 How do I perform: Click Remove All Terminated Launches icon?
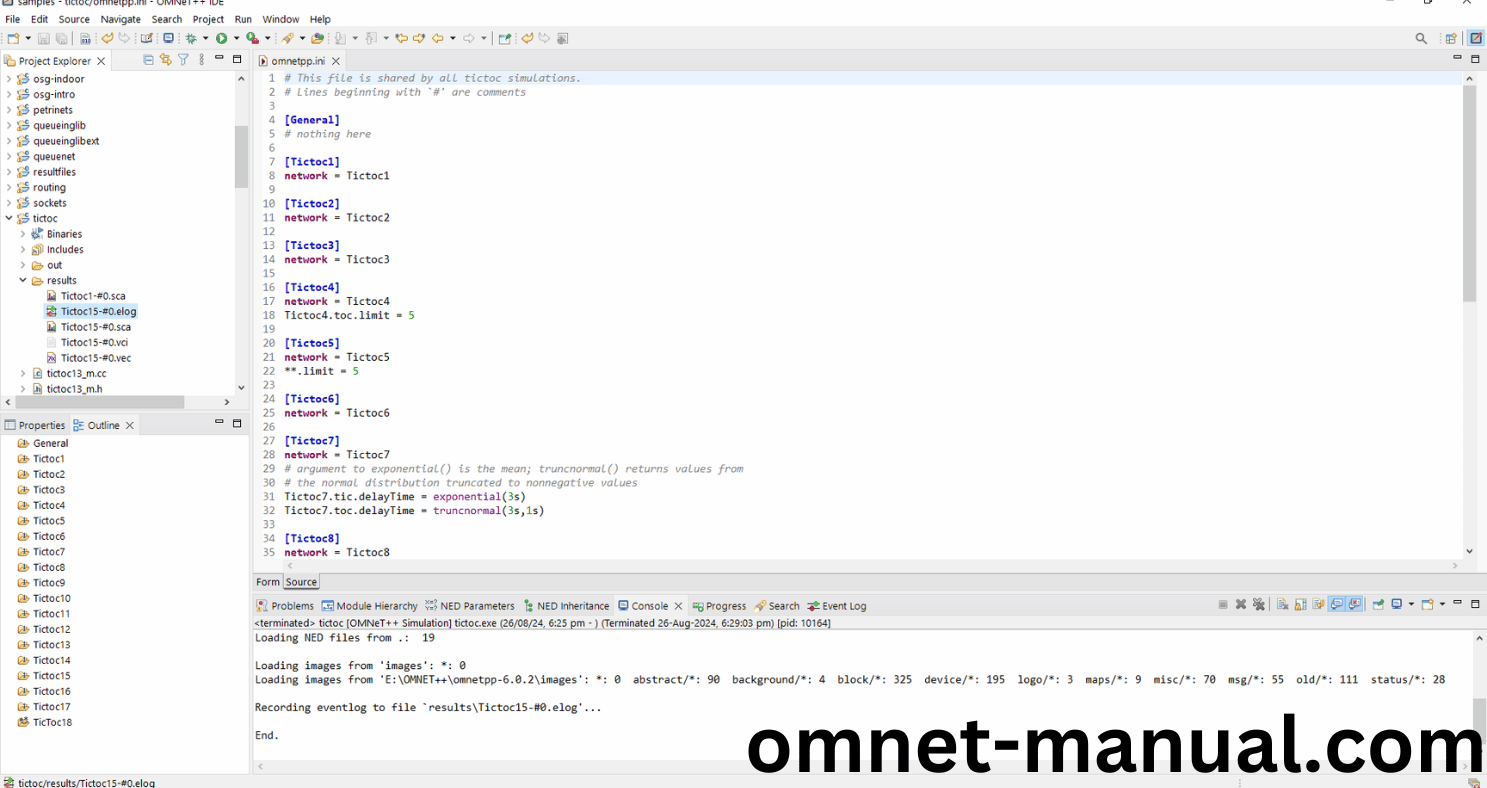pos(1258,605)
